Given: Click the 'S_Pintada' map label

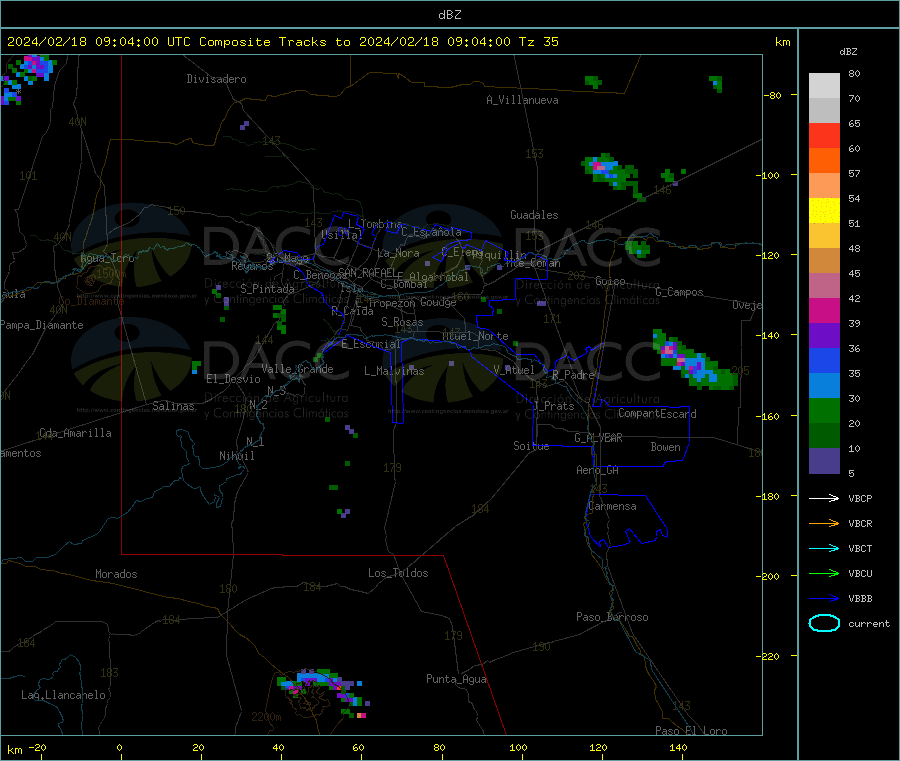Looking at the screenshot, I should pyautogui.click(x=267, y=289).
